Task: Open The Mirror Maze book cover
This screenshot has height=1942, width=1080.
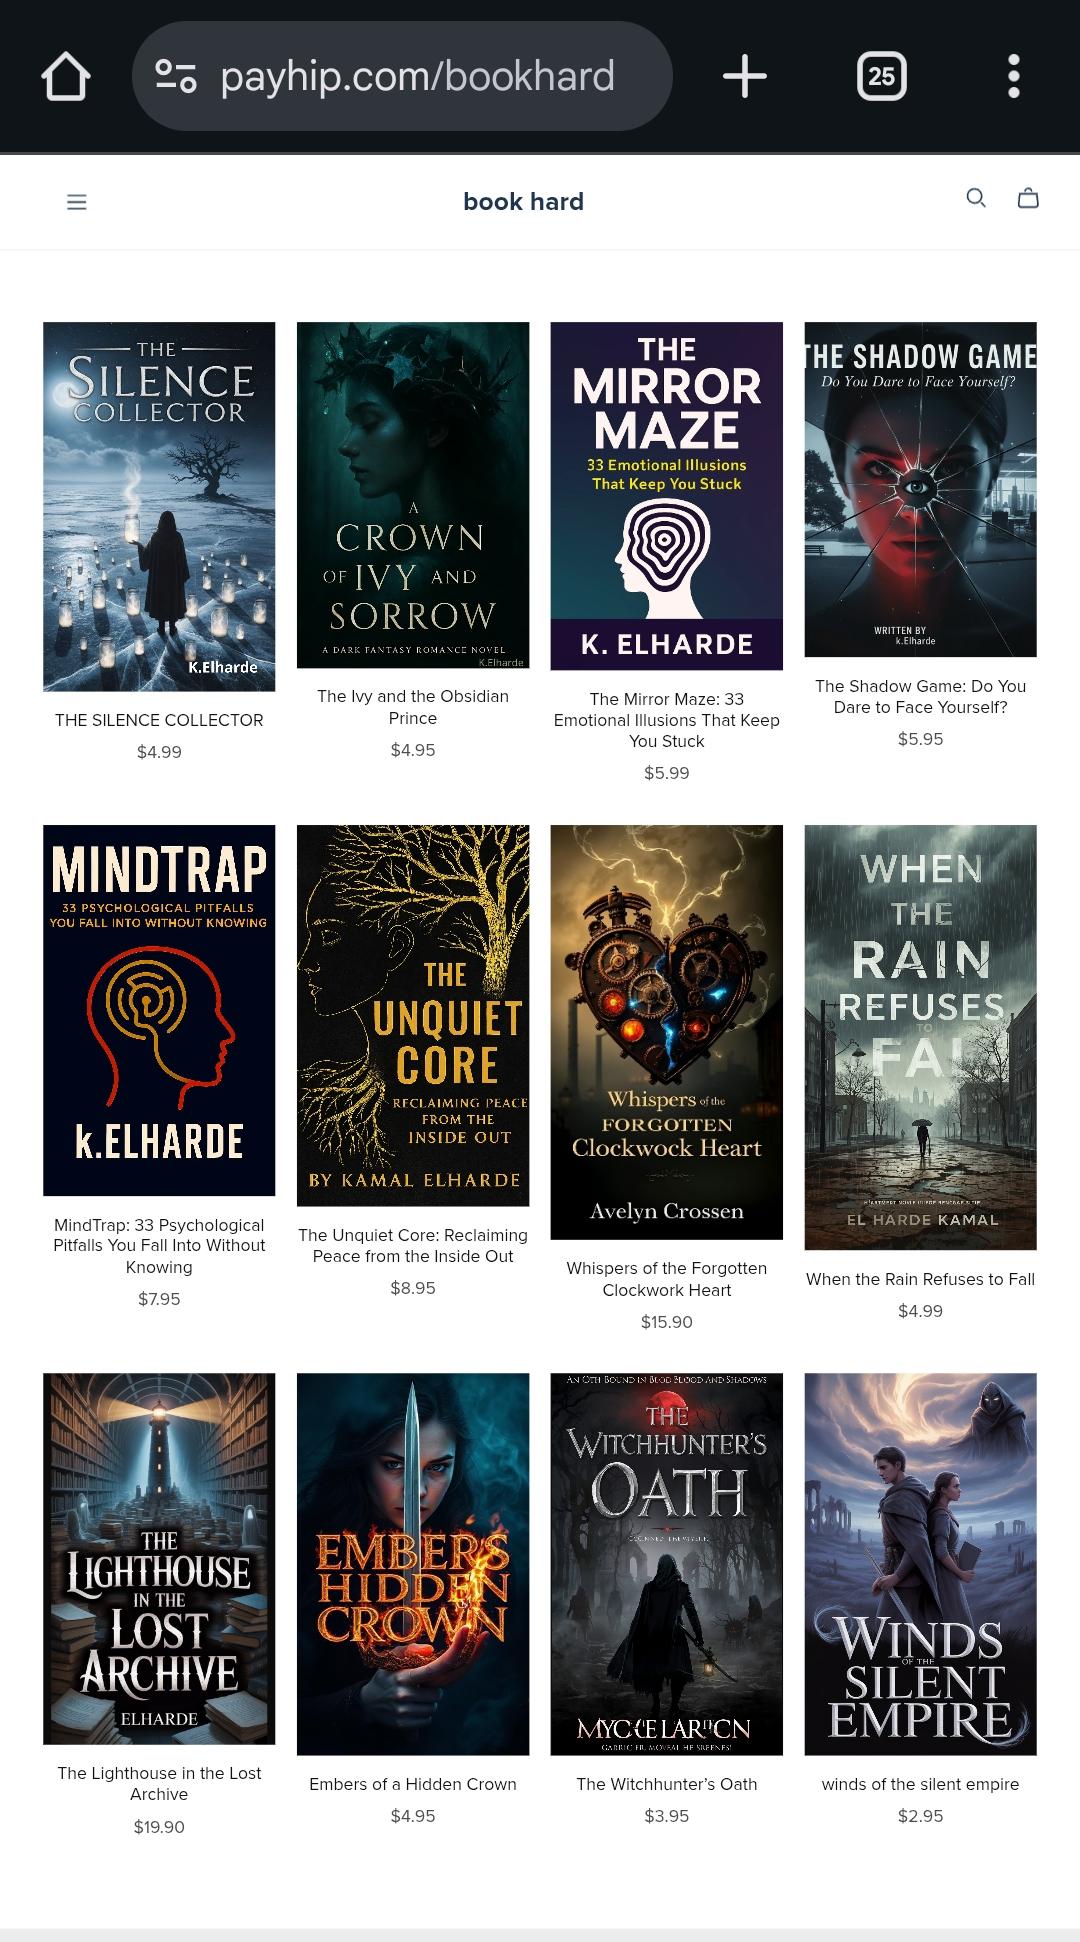Action: (667, 496)
